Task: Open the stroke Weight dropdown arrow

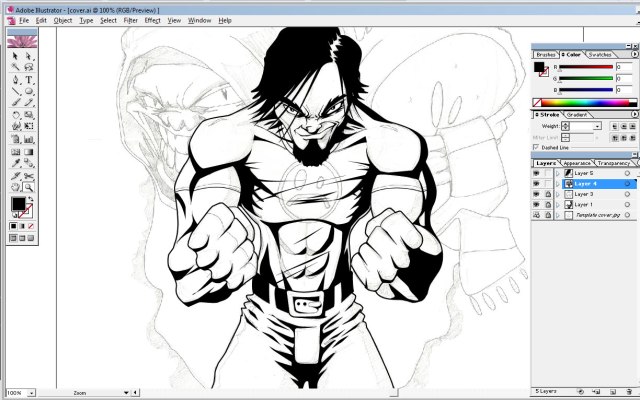Action: point(598,127)
